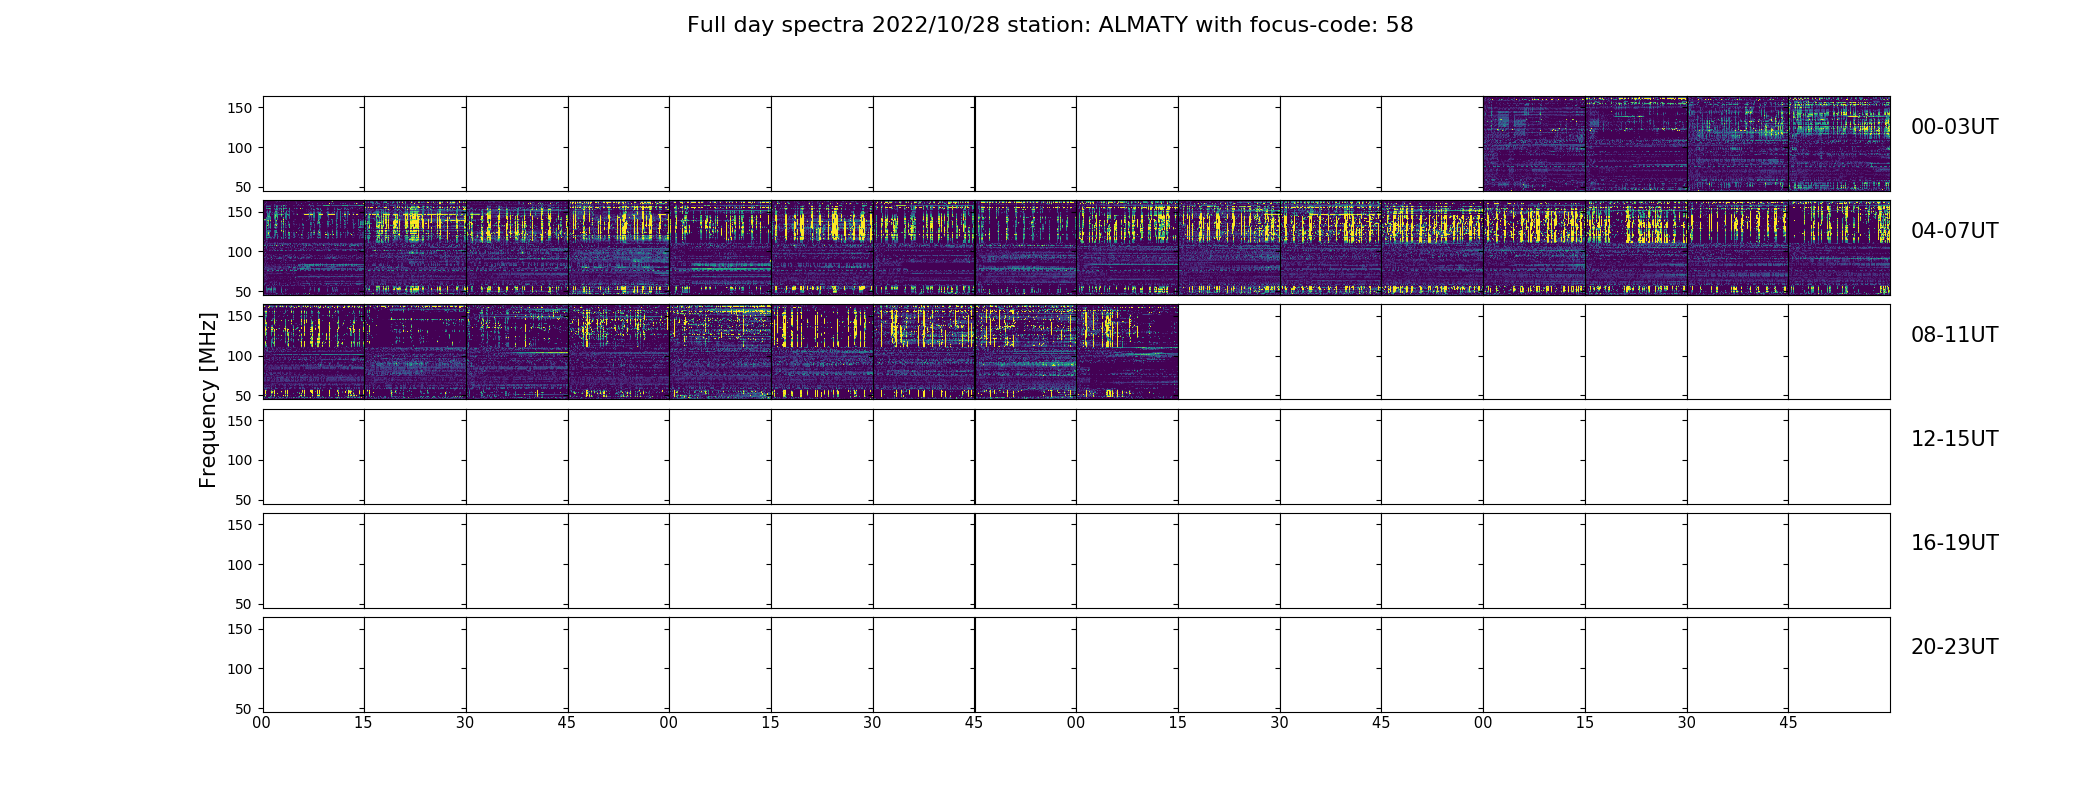This screenshot has height=800, width=2100.
Task: Open the 03:45 spectrogram panel in 00-03UT row
Action: 1839,144
